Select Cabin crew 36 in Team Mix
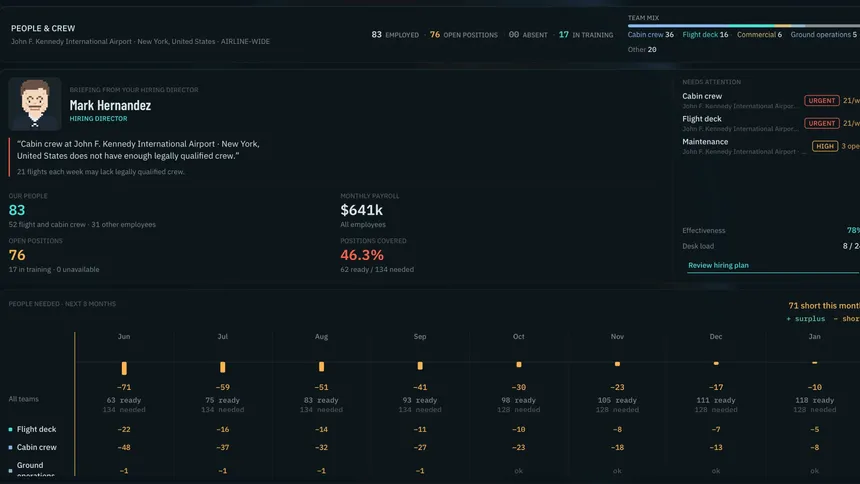This screenshot has height=484, width=860. (650, 35)
